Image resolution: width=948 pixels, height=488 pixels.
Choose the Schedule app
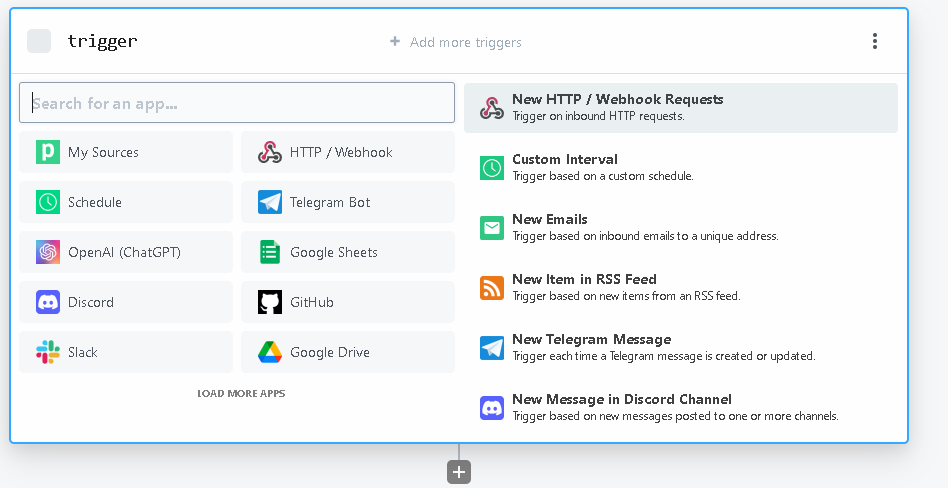pyautogui.click(x=126, y=202)
